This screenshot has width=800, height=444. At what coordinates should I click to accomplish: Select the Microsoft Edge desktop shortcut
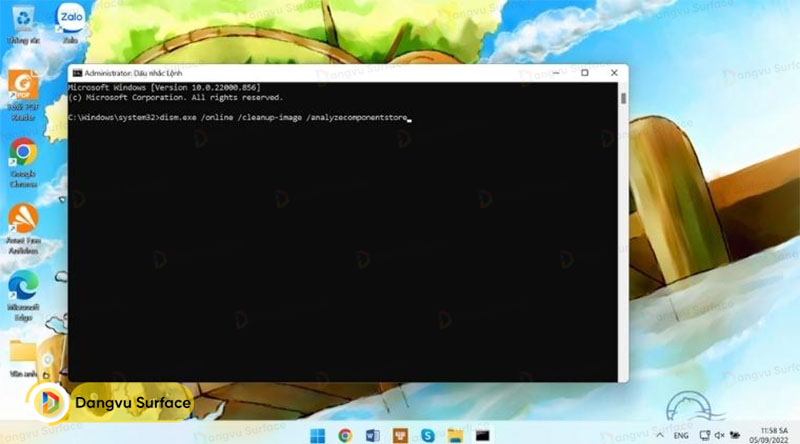pyautogui.click(x=23, y=296)
